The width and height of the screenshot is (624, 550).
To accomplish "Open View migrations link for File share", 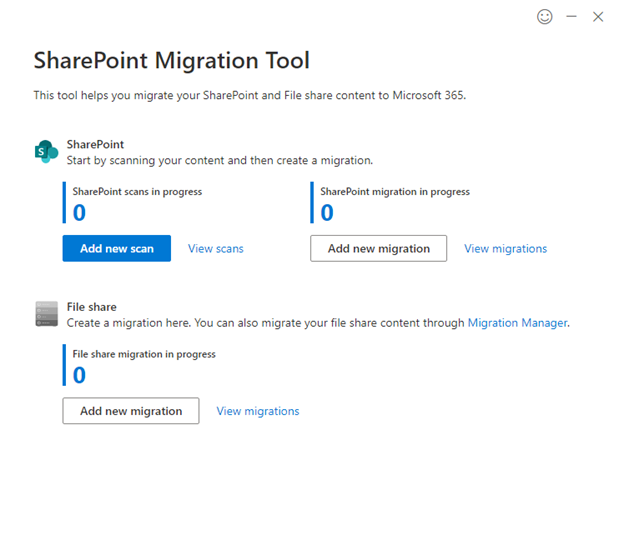I will pyautogui.click(x=258, y=411).
